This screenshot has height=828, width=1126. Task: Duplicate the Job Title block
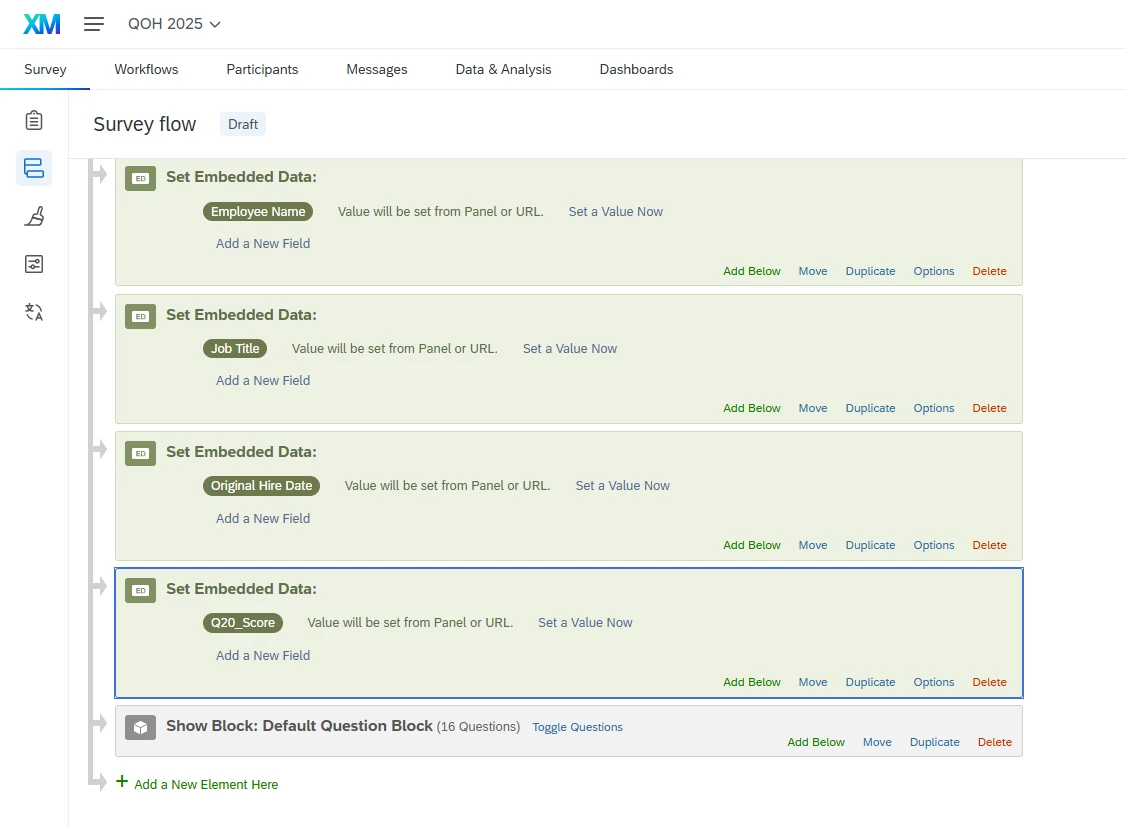point(870,409)
